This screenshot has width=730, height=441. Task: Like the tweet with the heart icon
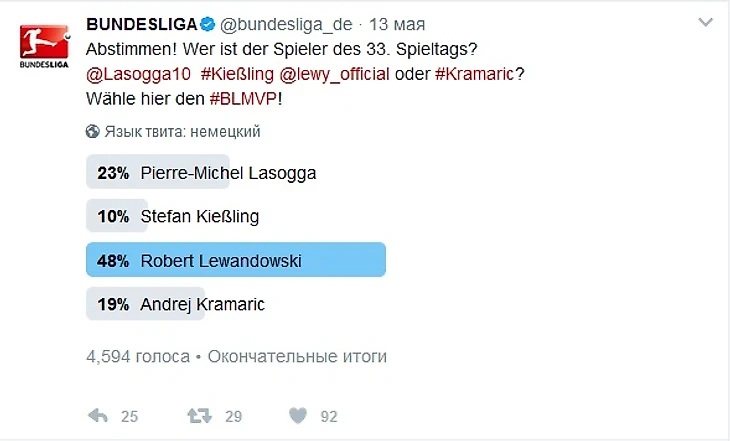tap(297, 416)
